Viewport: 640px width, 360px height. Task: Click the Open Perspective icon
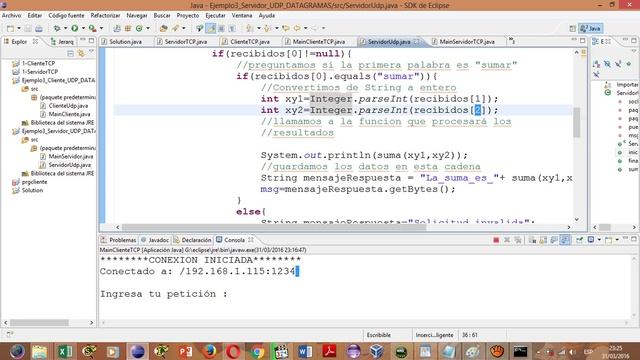point(573,28)
